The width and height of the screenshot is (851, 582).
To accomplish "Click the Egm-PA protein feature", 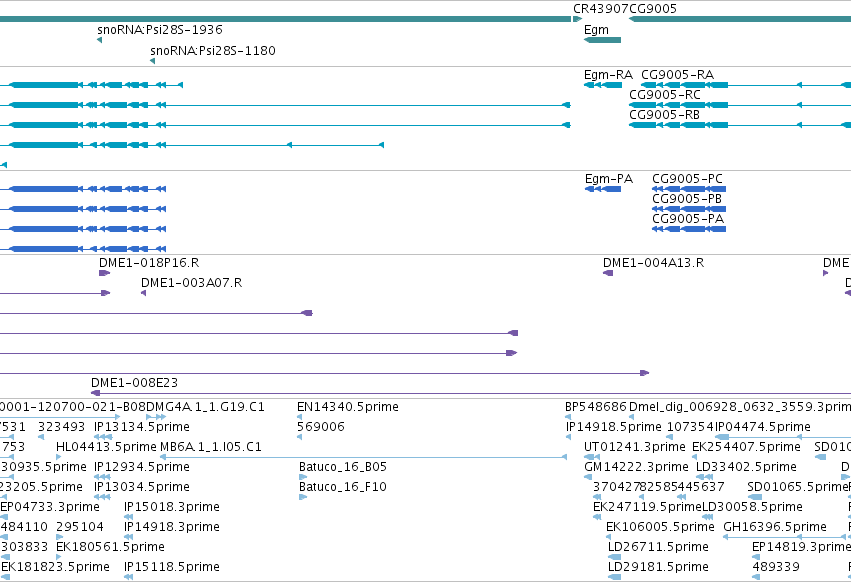I will point(603,189).
